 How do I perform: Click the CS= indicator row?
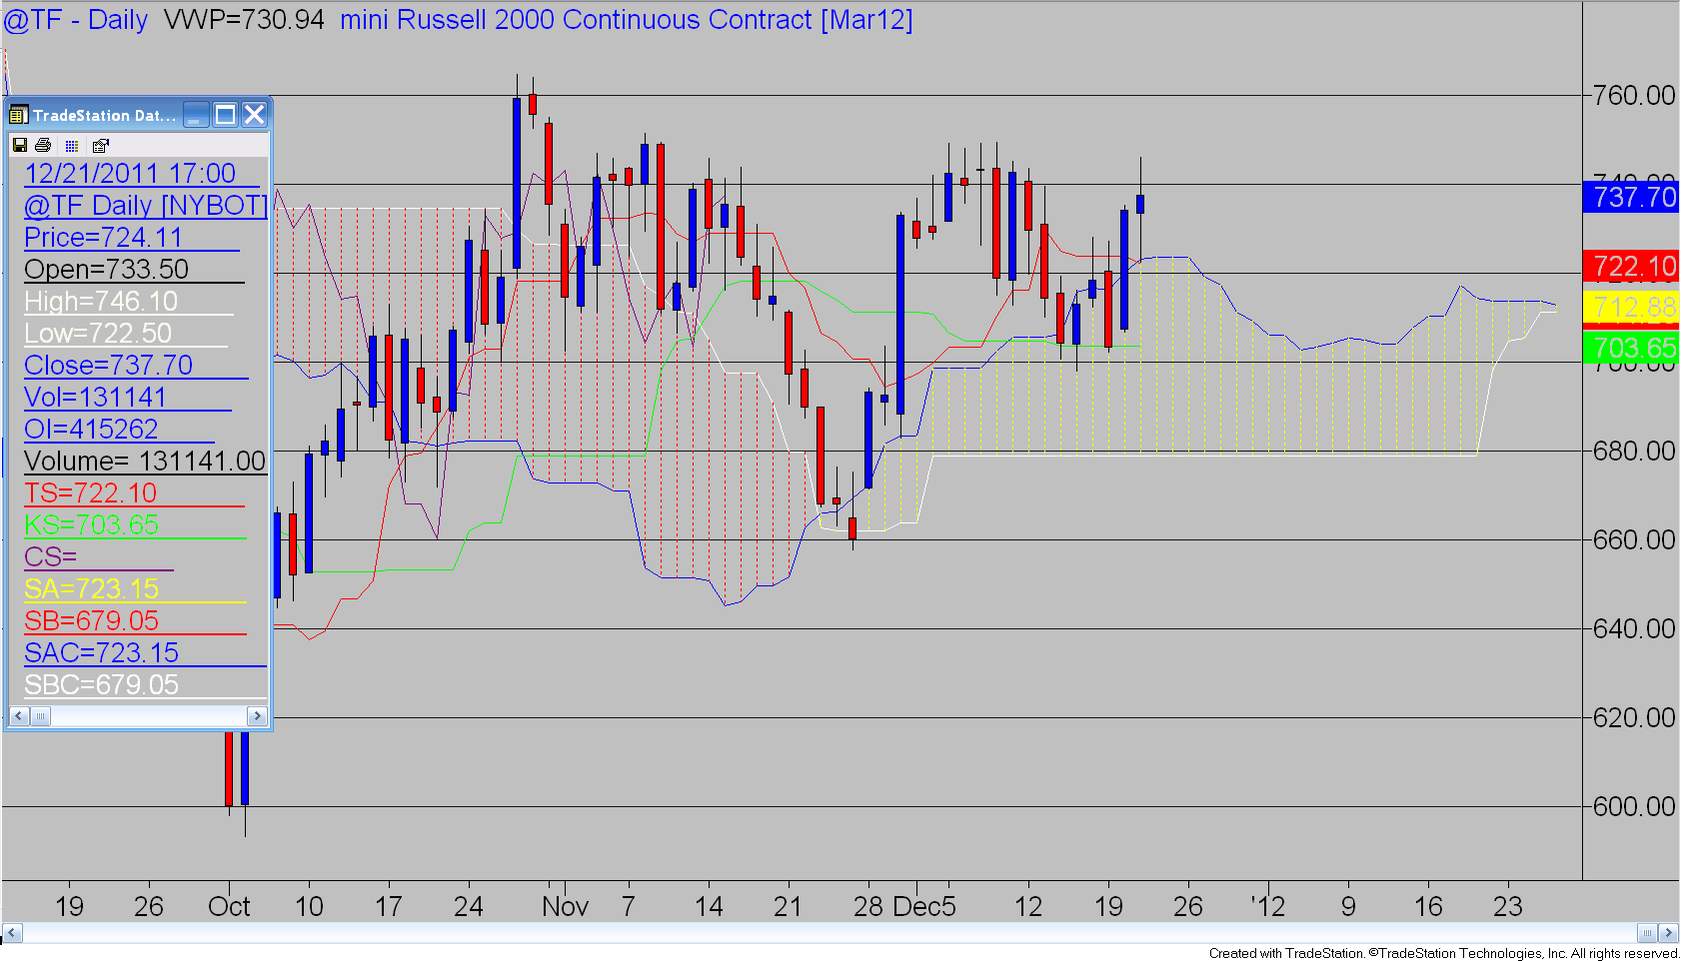pos(50,557)
